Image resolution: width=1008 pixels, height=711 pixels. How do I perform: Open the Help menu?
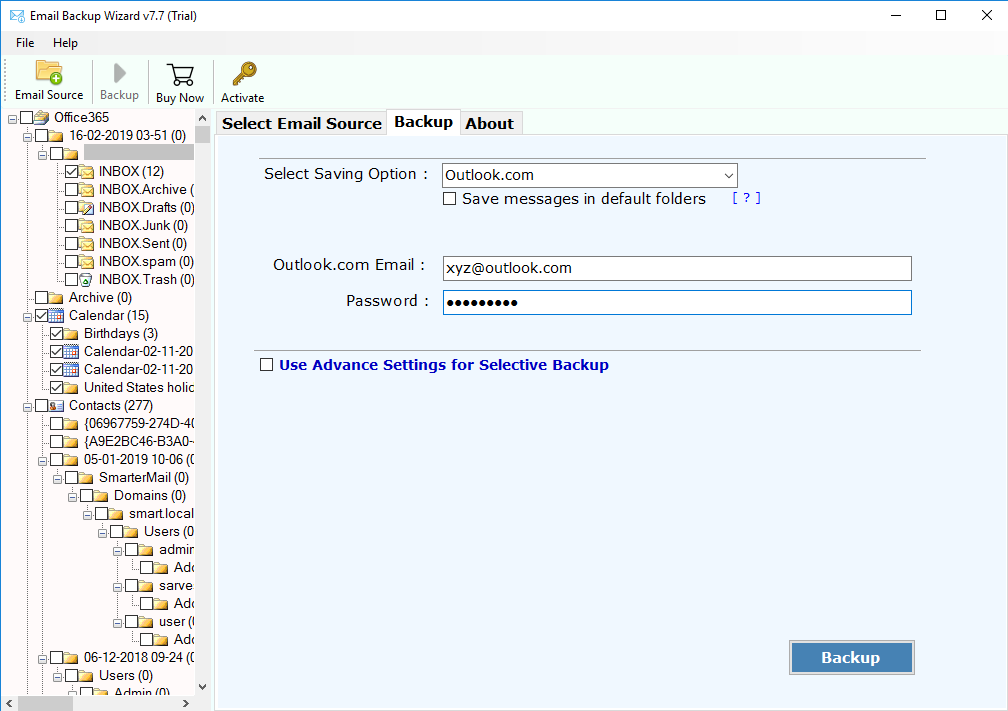point(65,43)
